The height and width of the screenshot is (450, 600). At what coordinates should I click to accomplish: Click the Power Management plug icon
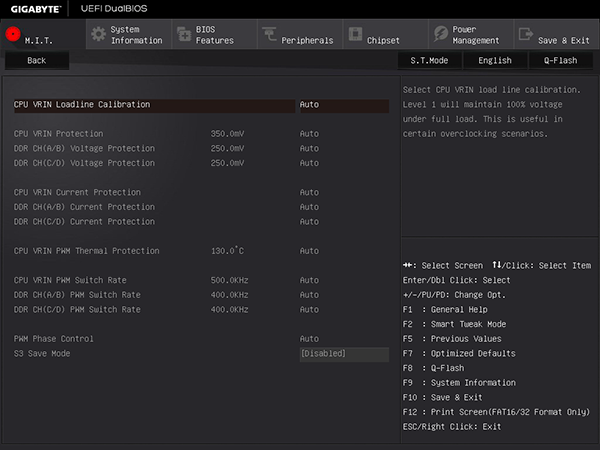(x=439, y=34)
